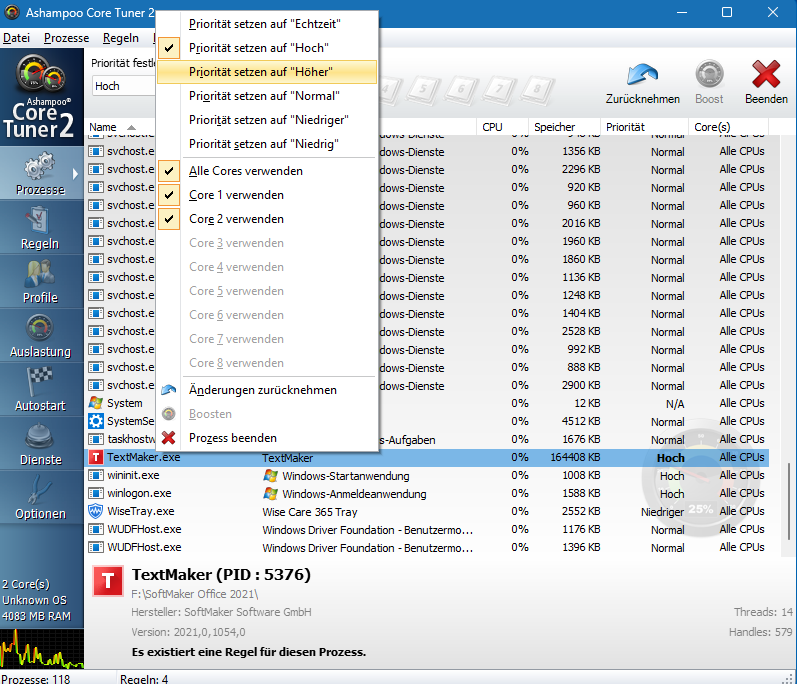Viewport: 797px width, 684px height.
Task: Click 'Wise Care 365 Tray' description
Action: click(310, 512)
